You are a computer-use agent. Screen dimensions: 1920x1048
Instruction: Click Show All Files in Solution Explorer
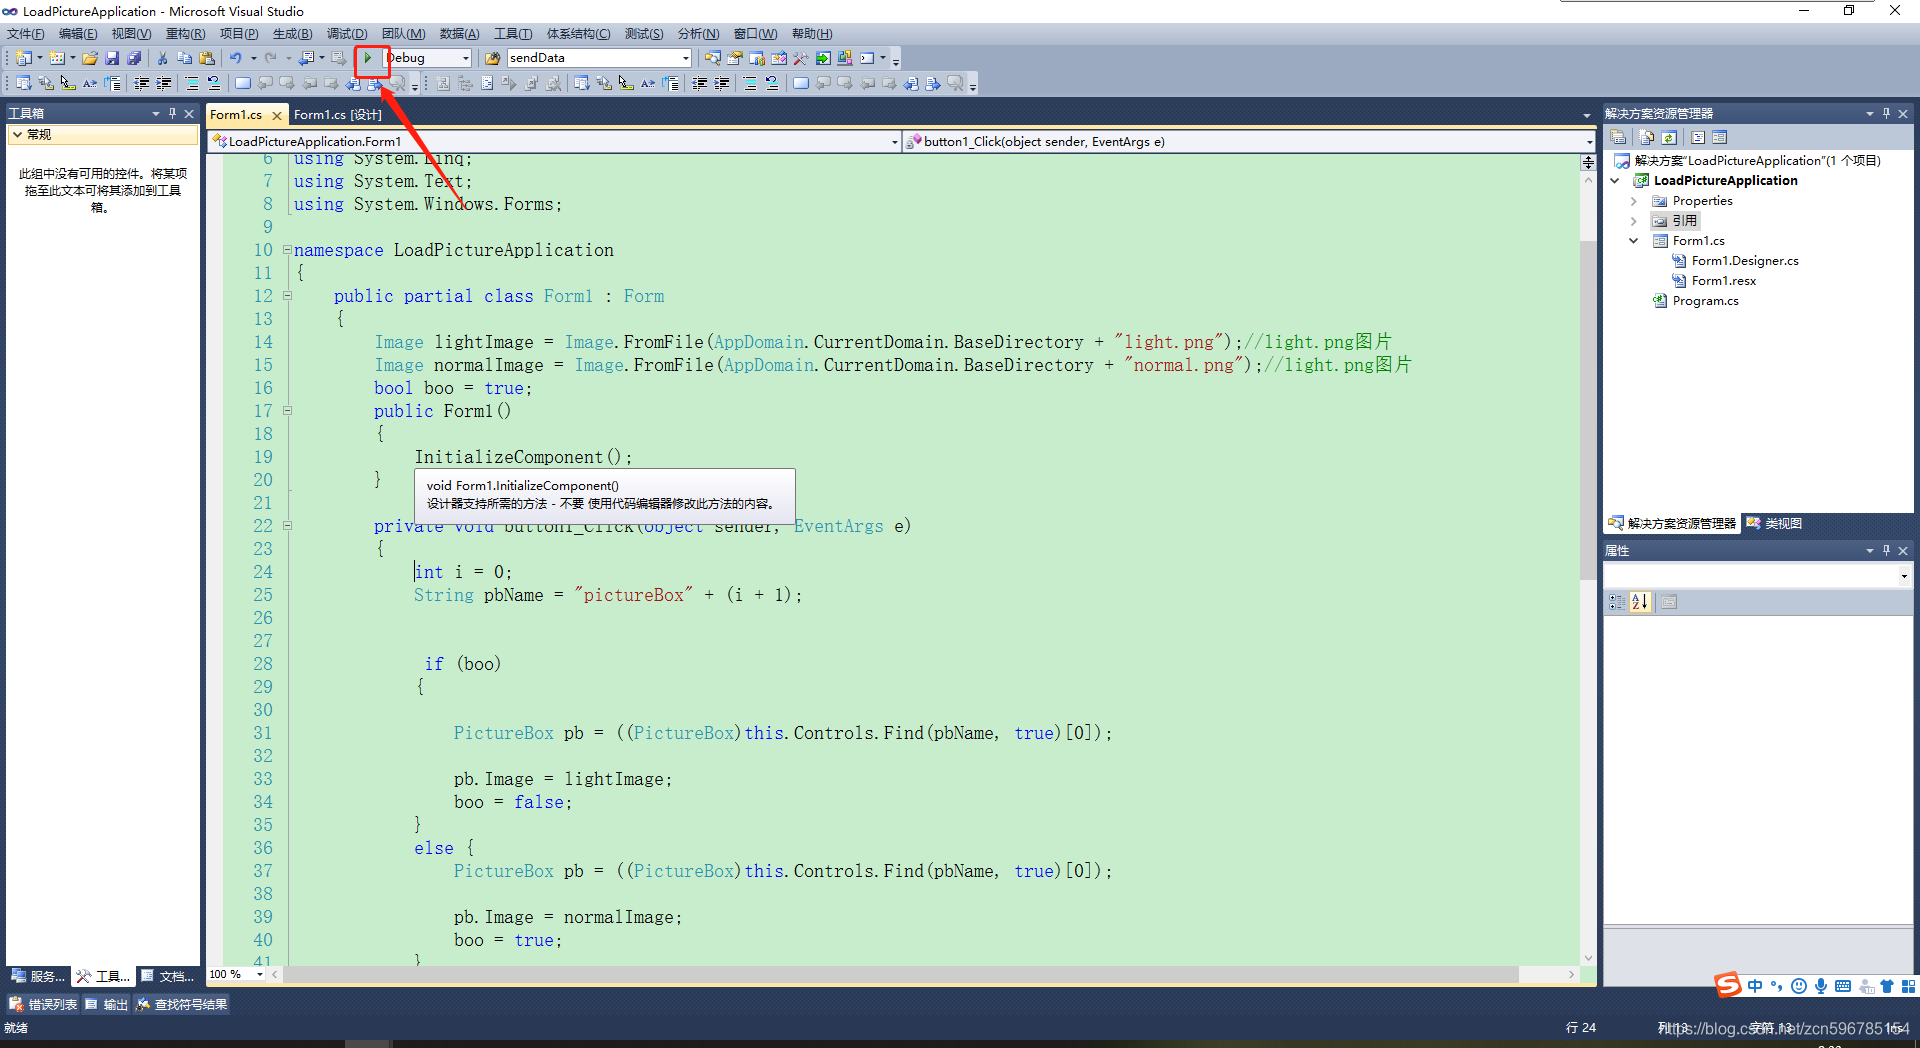1647,138
